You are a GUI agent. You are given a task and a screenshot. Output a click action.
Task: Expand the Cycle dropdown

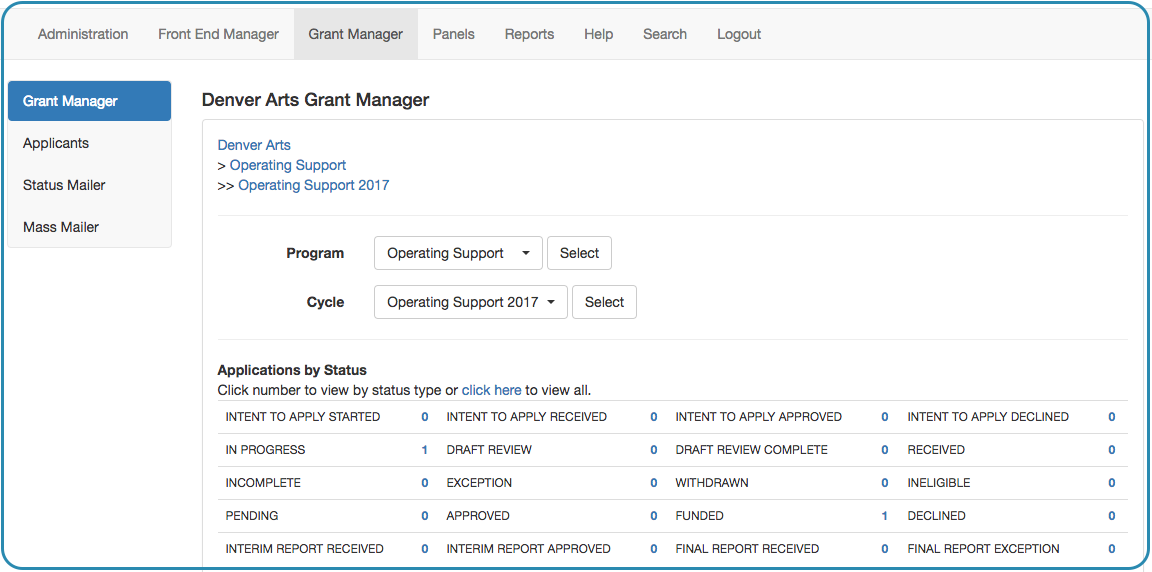pos(471,302)
